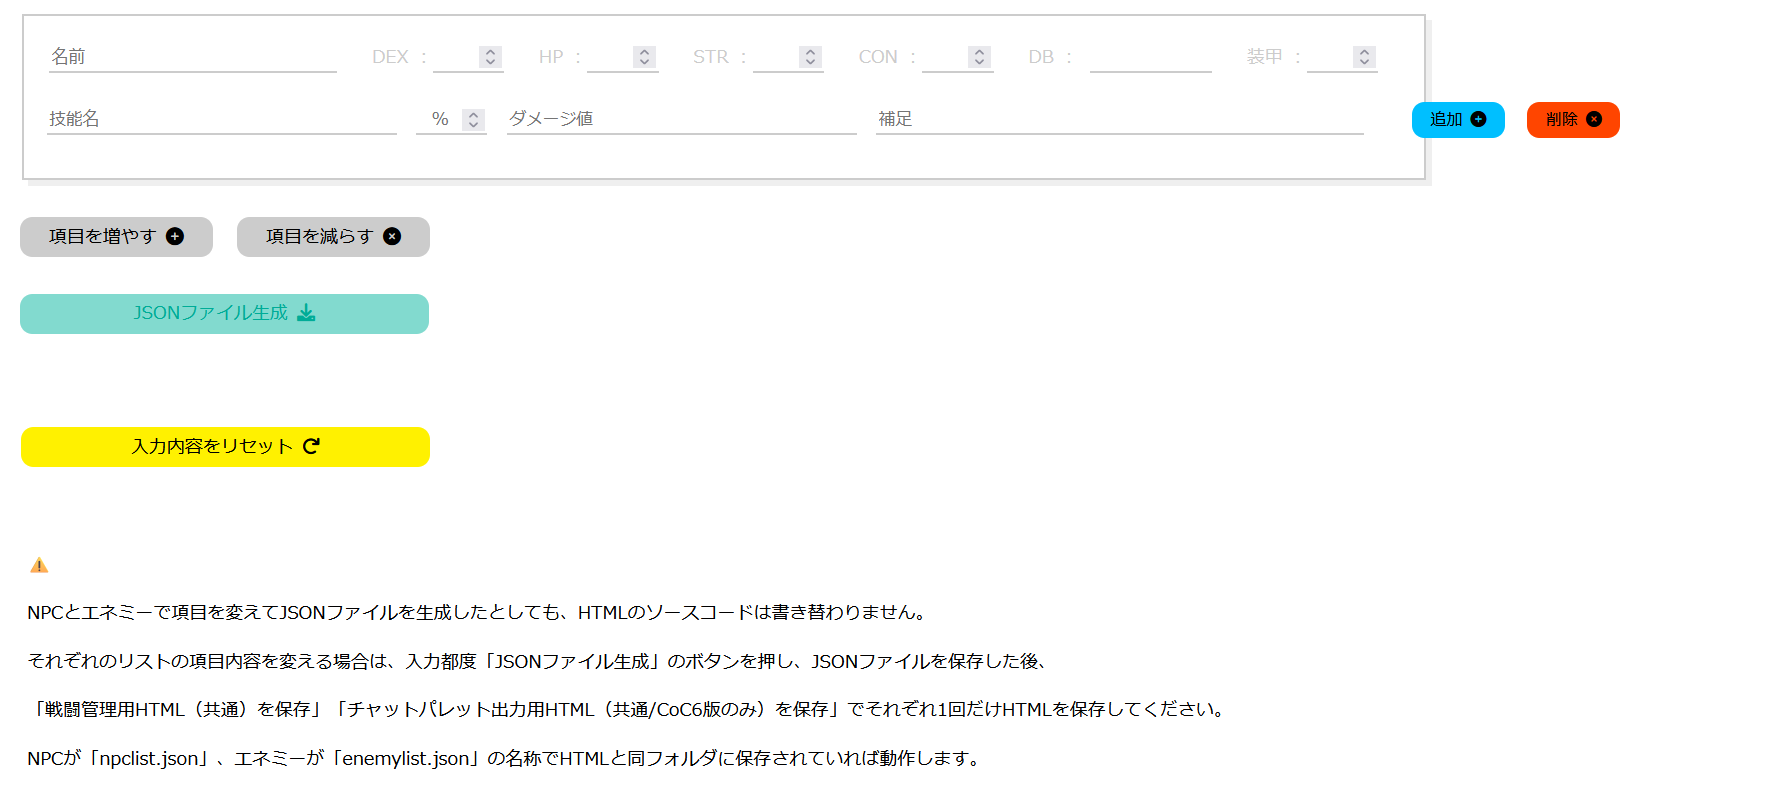Click the orange warning triangle icon
The width and height of the screenshot is (1781, 811).
pos(39,566)
